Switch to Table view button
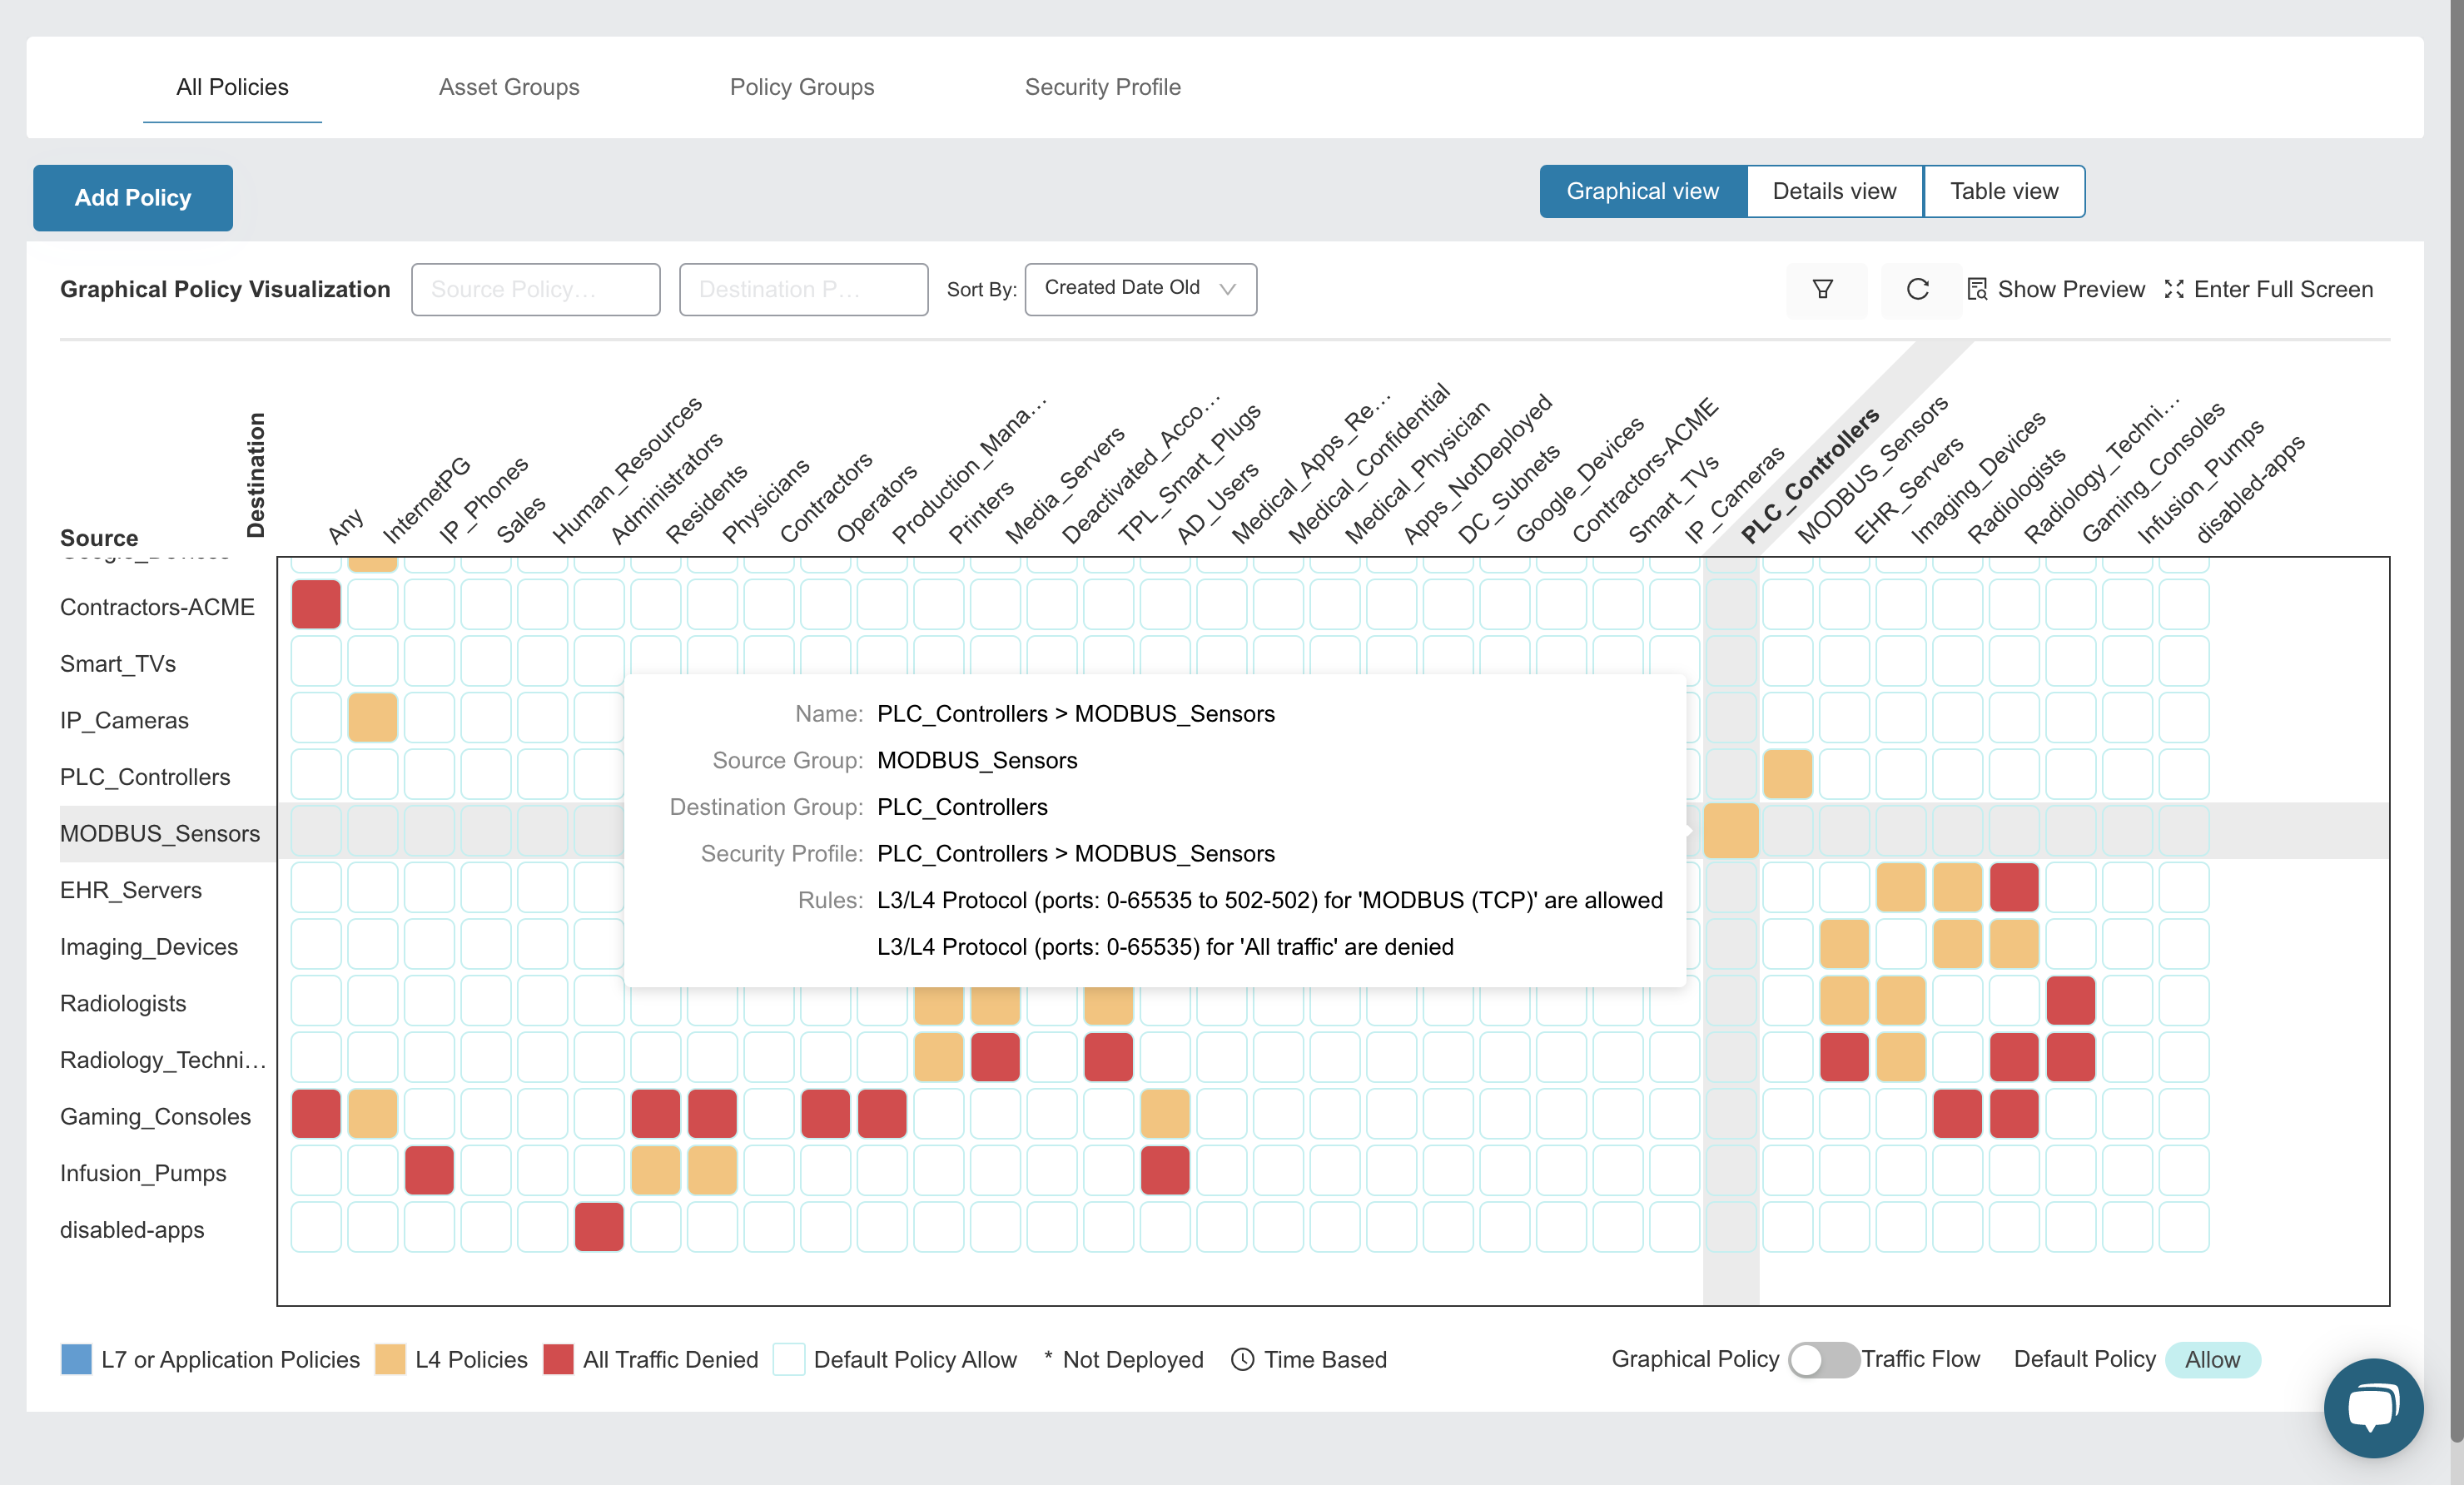The width and height of the screenshot is (2464, 1485). point(2004,191)
